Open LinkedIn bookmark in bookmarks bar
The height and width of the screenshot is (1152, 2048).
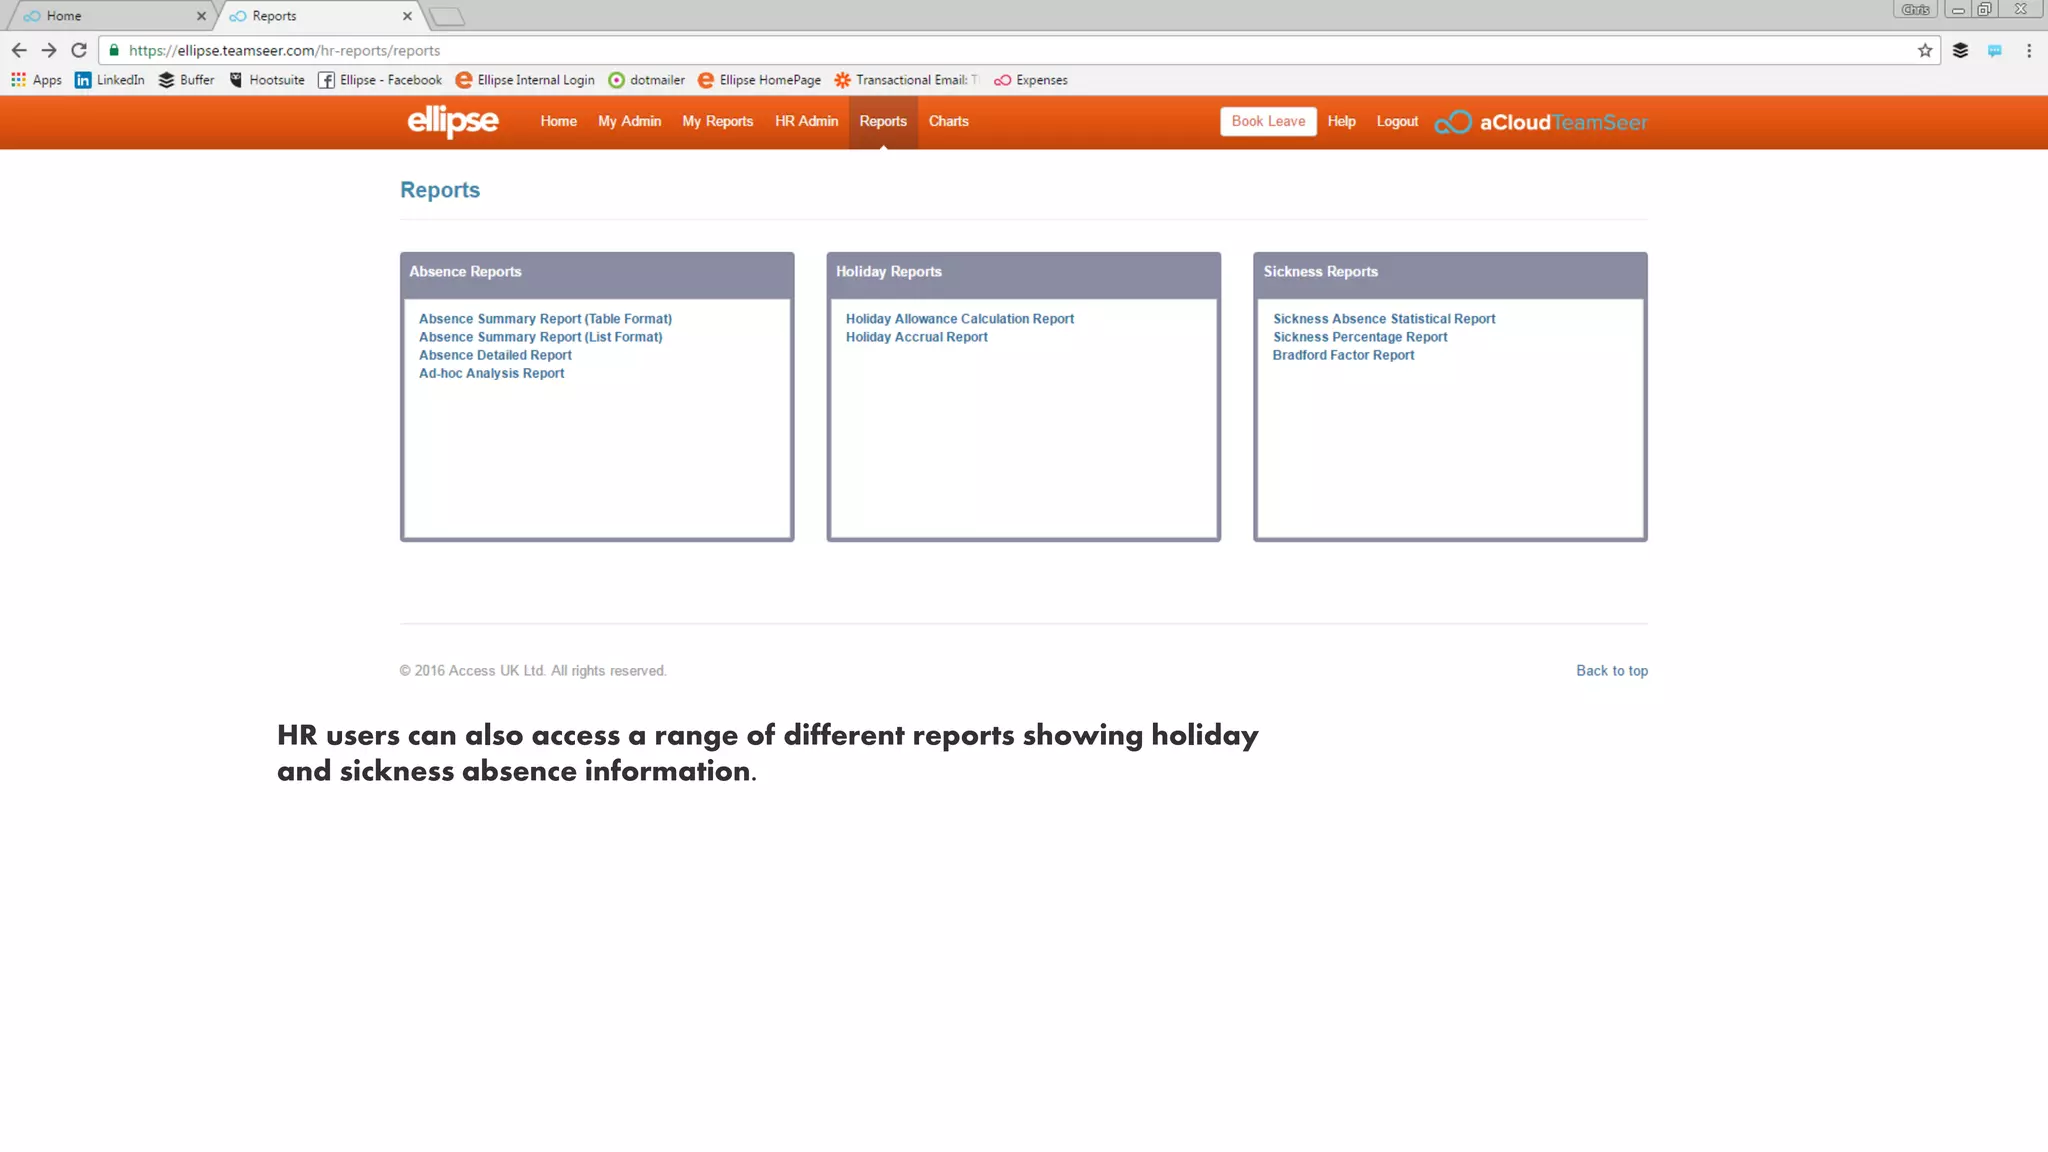coord(110,80)
